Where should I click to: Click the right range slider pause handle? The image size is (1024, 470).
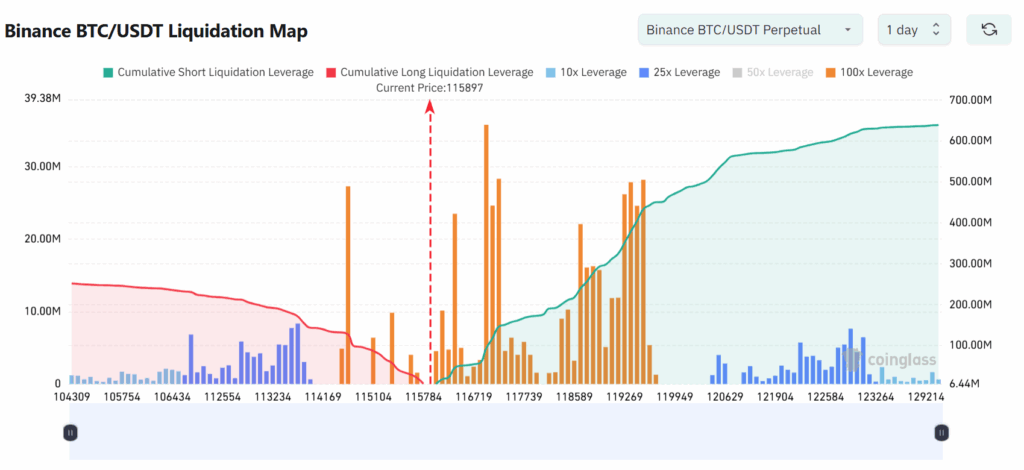point(941,431)
